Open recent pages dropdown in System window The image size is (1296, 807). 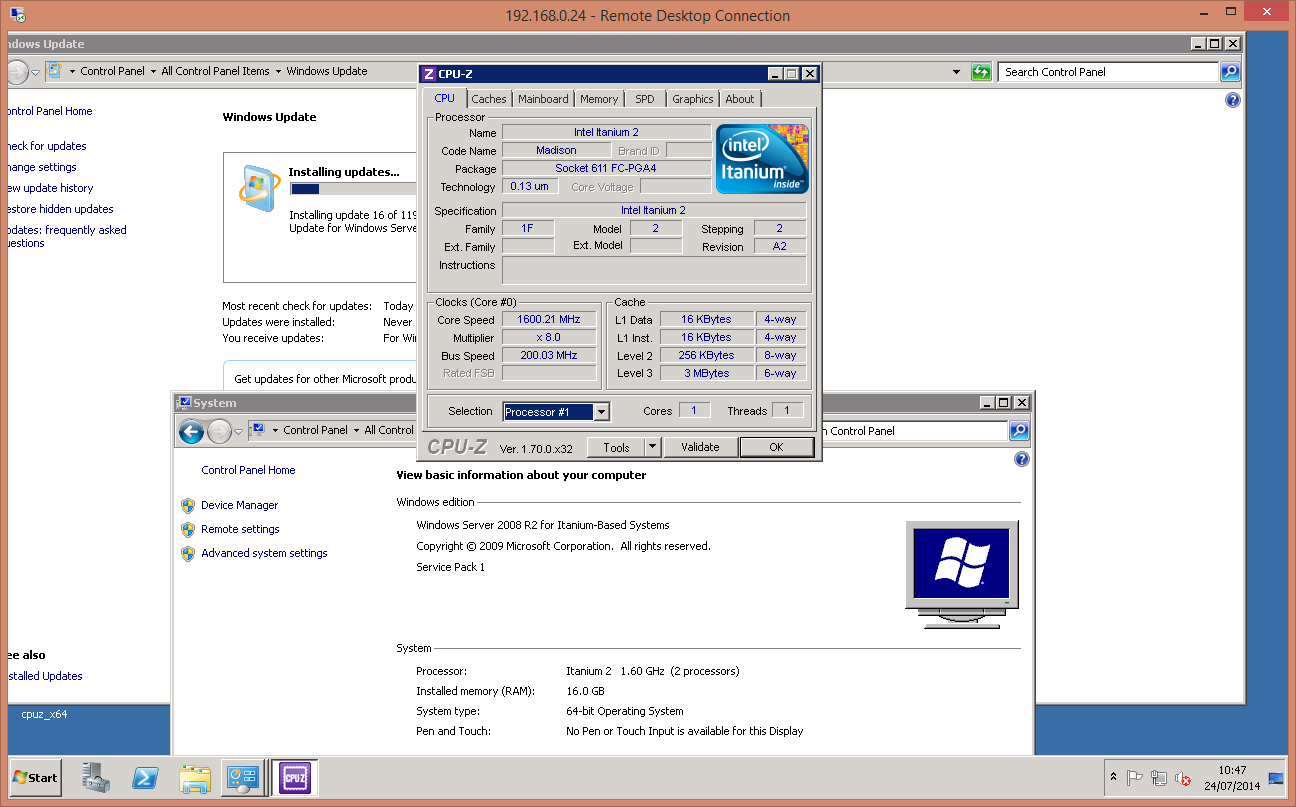pyautogui.click(x=239, y=431)
